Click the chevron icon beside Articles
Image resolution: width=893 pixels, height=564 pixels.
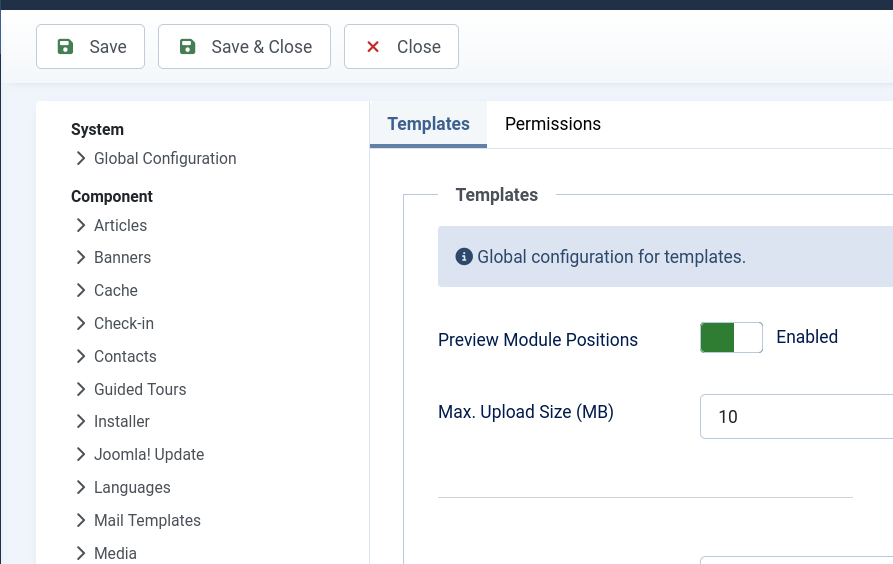click(80, 225)
